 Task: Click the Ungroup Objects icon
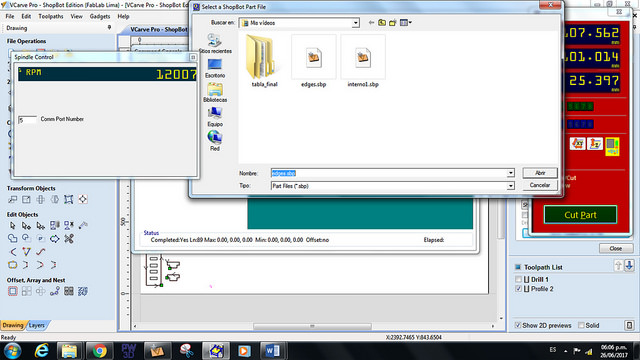(x=69, y=225)
